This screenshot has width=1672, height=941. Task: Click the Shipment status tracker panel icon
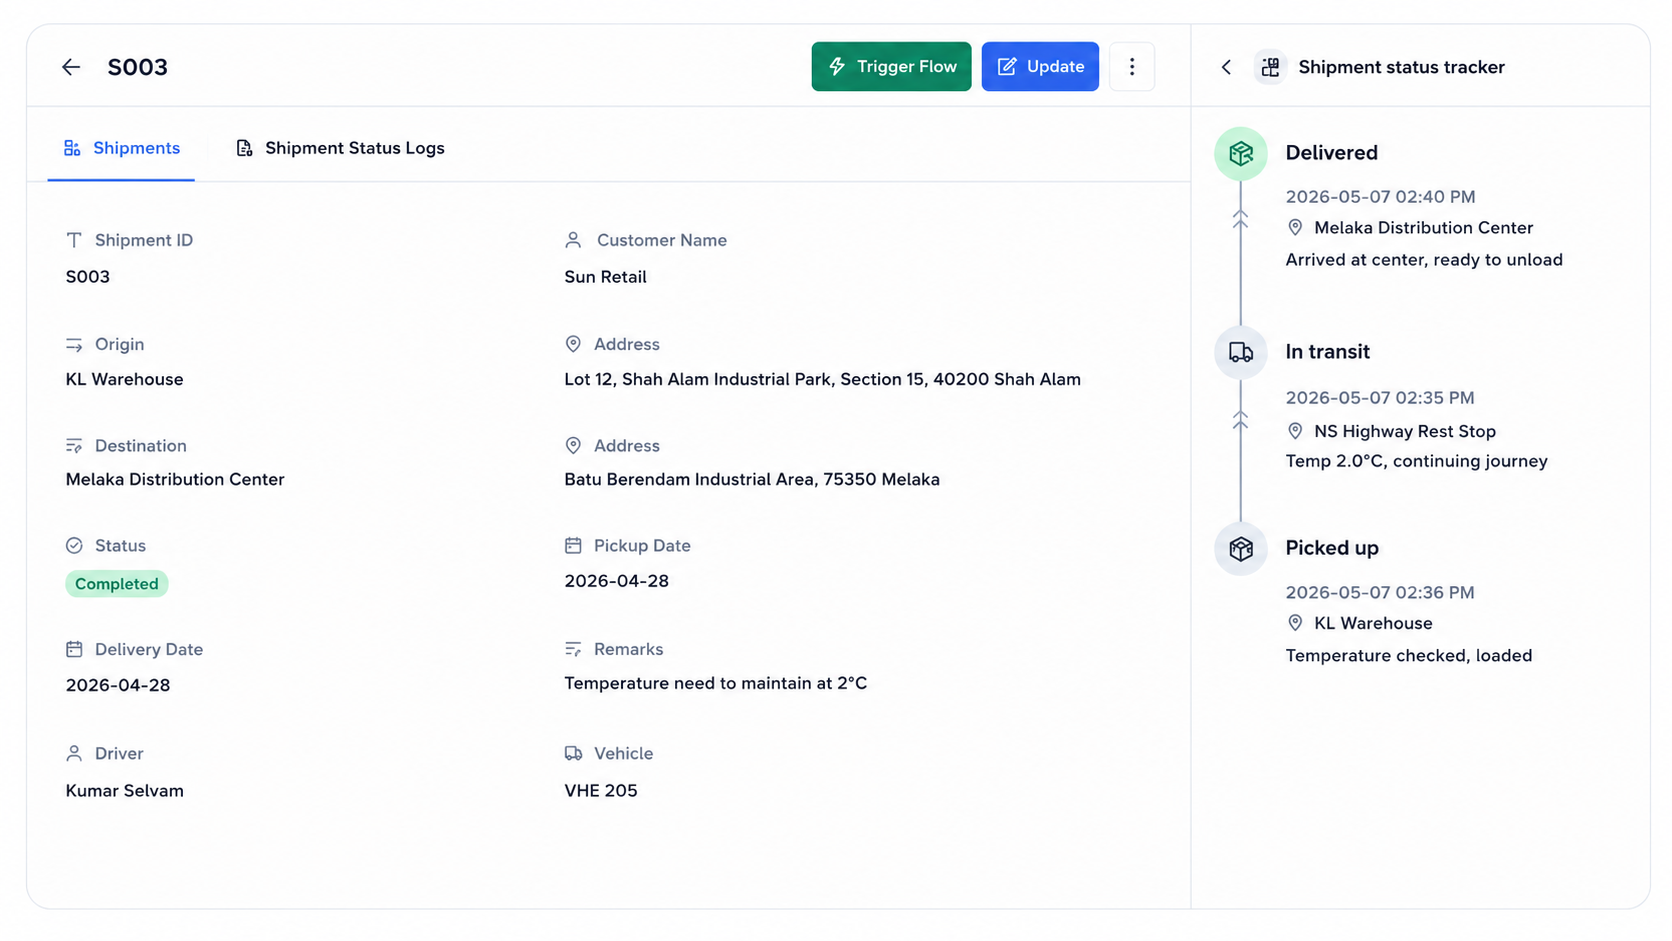1270,67
